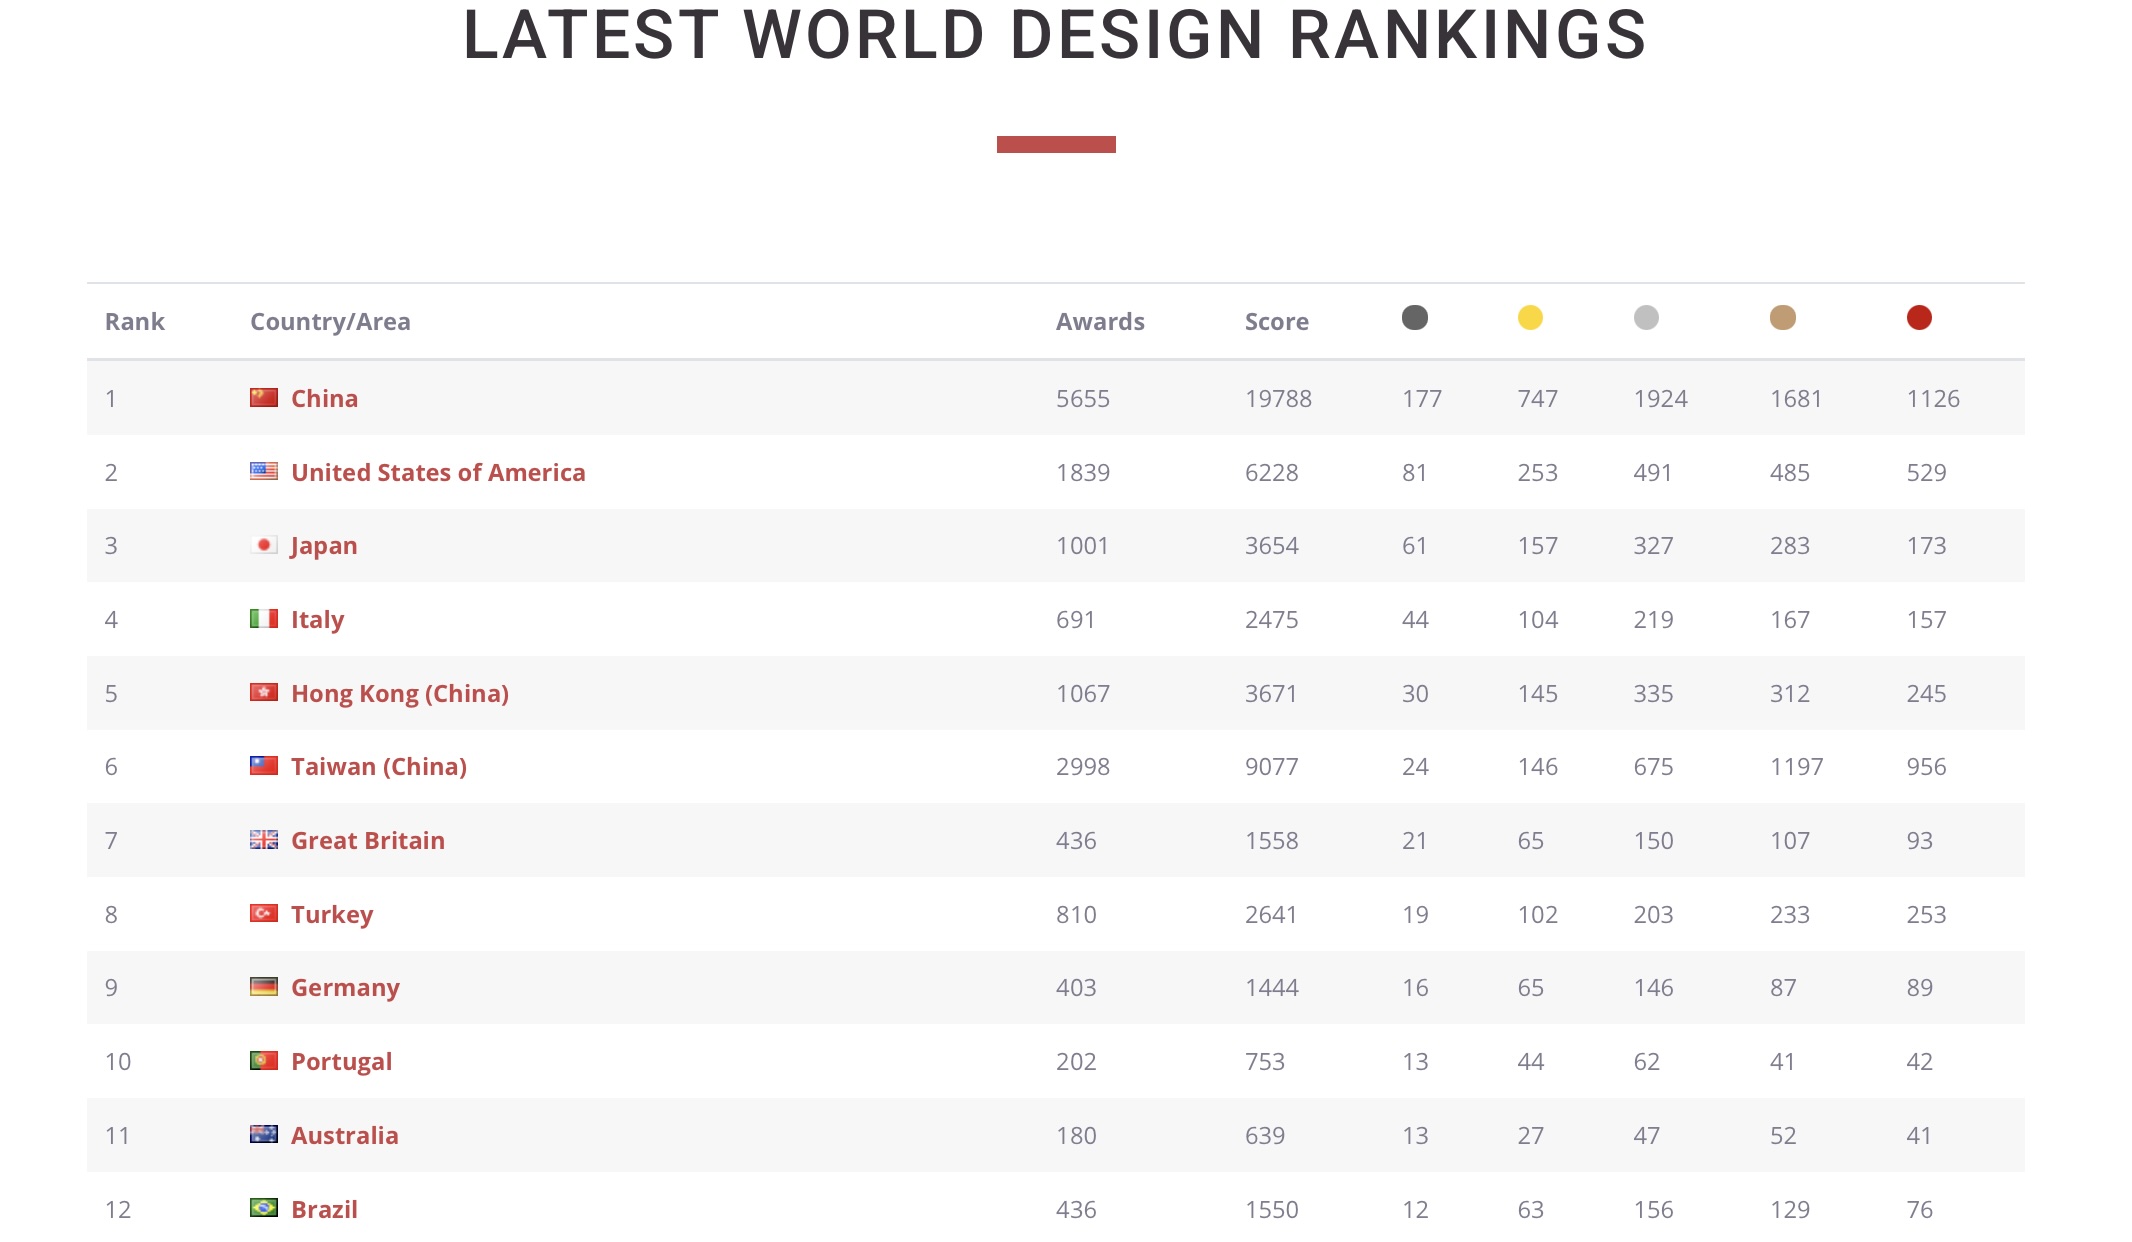The width and height of the screenshot is (2132, 1242).
Task: Open the Taiwan (China) country link
Action: [379, 766]
